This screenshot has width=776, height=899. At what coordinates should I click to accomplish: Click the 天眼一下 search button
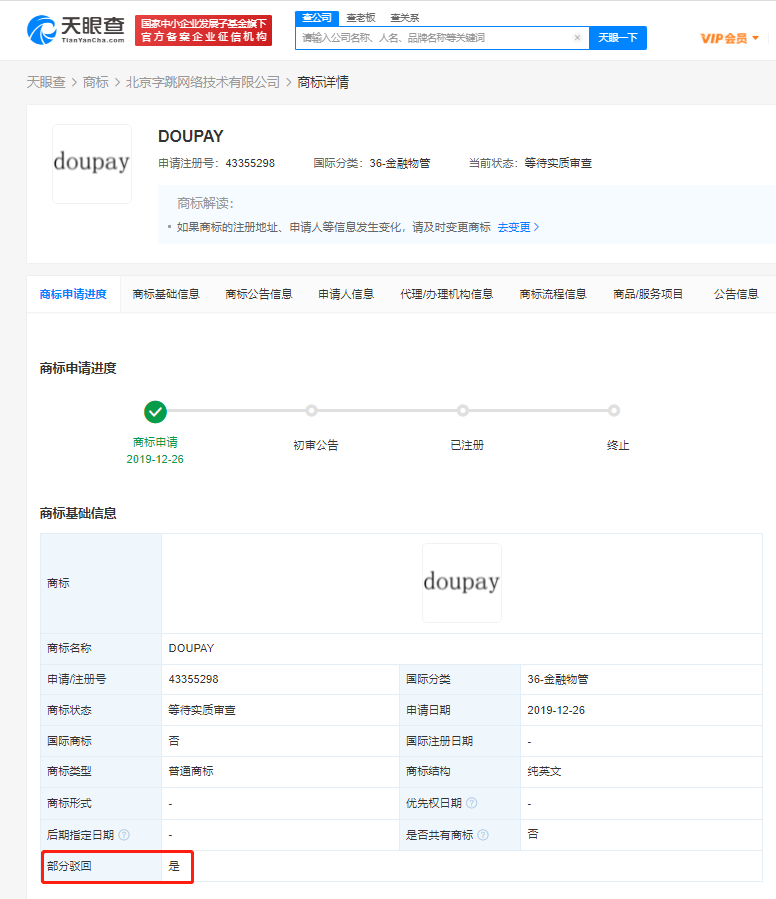[x=618, y=38]
